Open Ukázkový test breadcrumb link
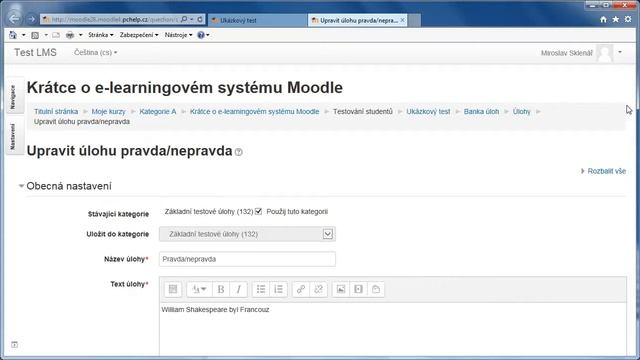The image size is (640, 360). tap(428, 111)
